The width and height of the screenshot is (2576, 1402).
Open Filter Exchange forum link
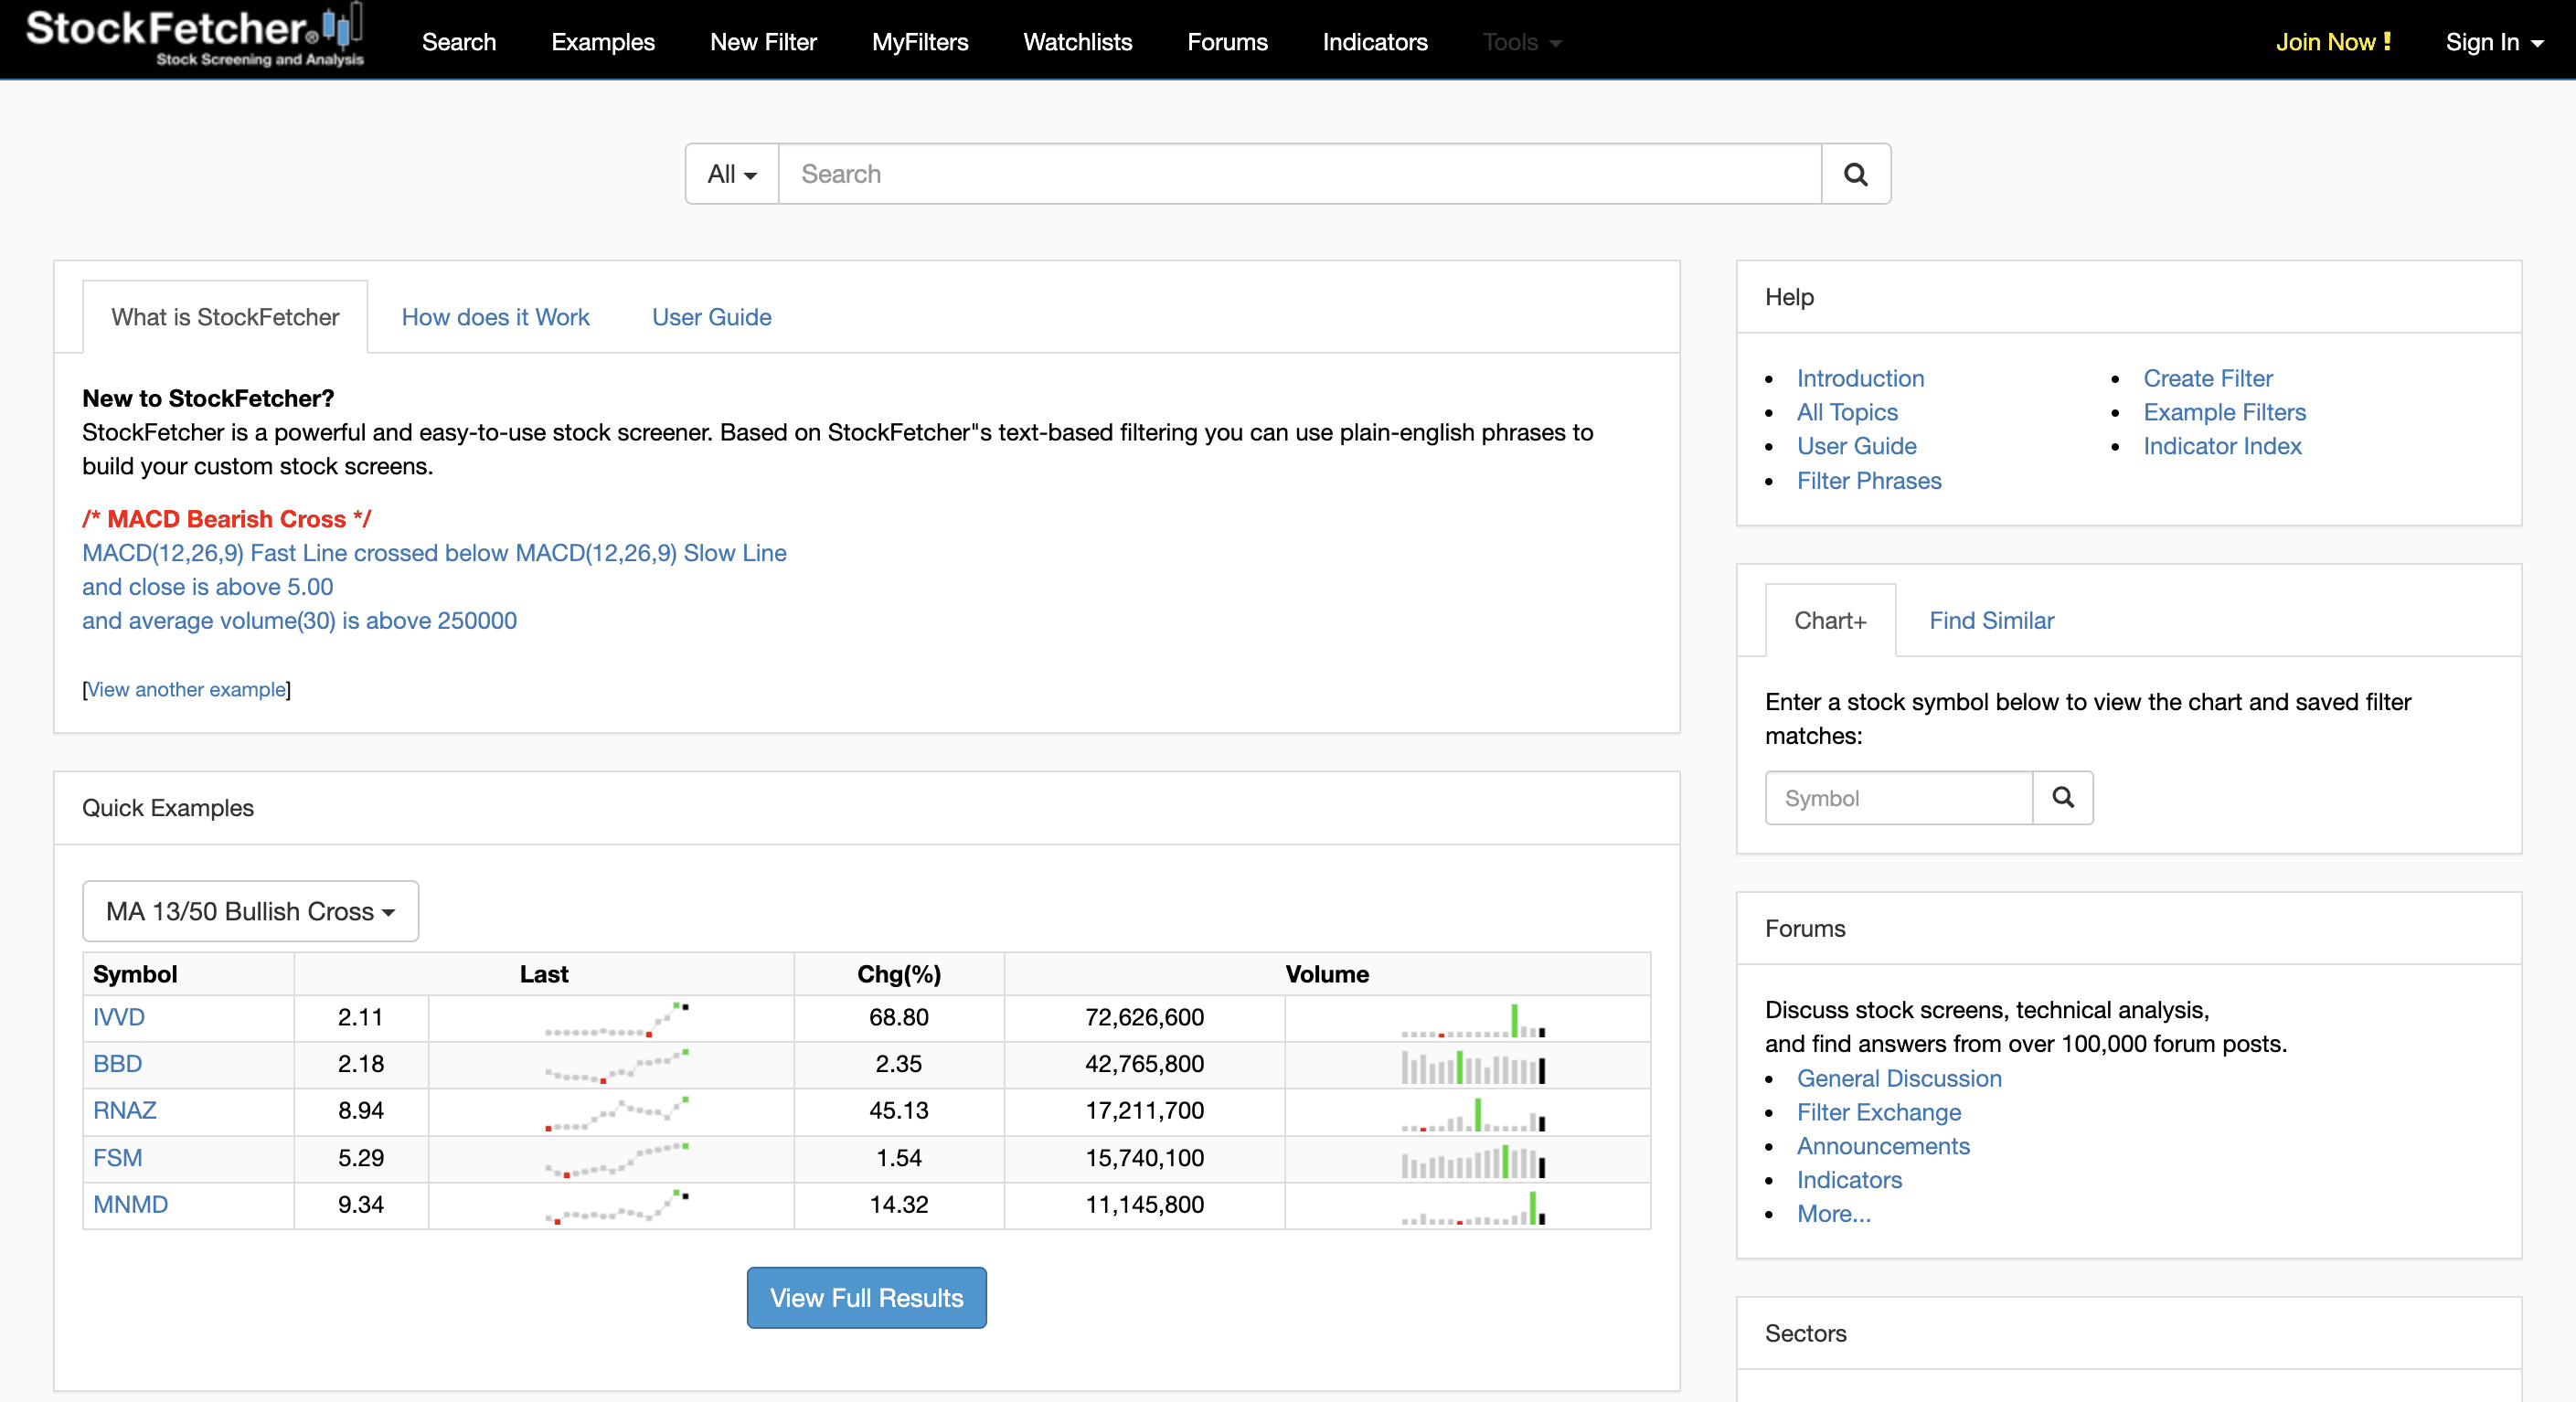point(1878,1112)
